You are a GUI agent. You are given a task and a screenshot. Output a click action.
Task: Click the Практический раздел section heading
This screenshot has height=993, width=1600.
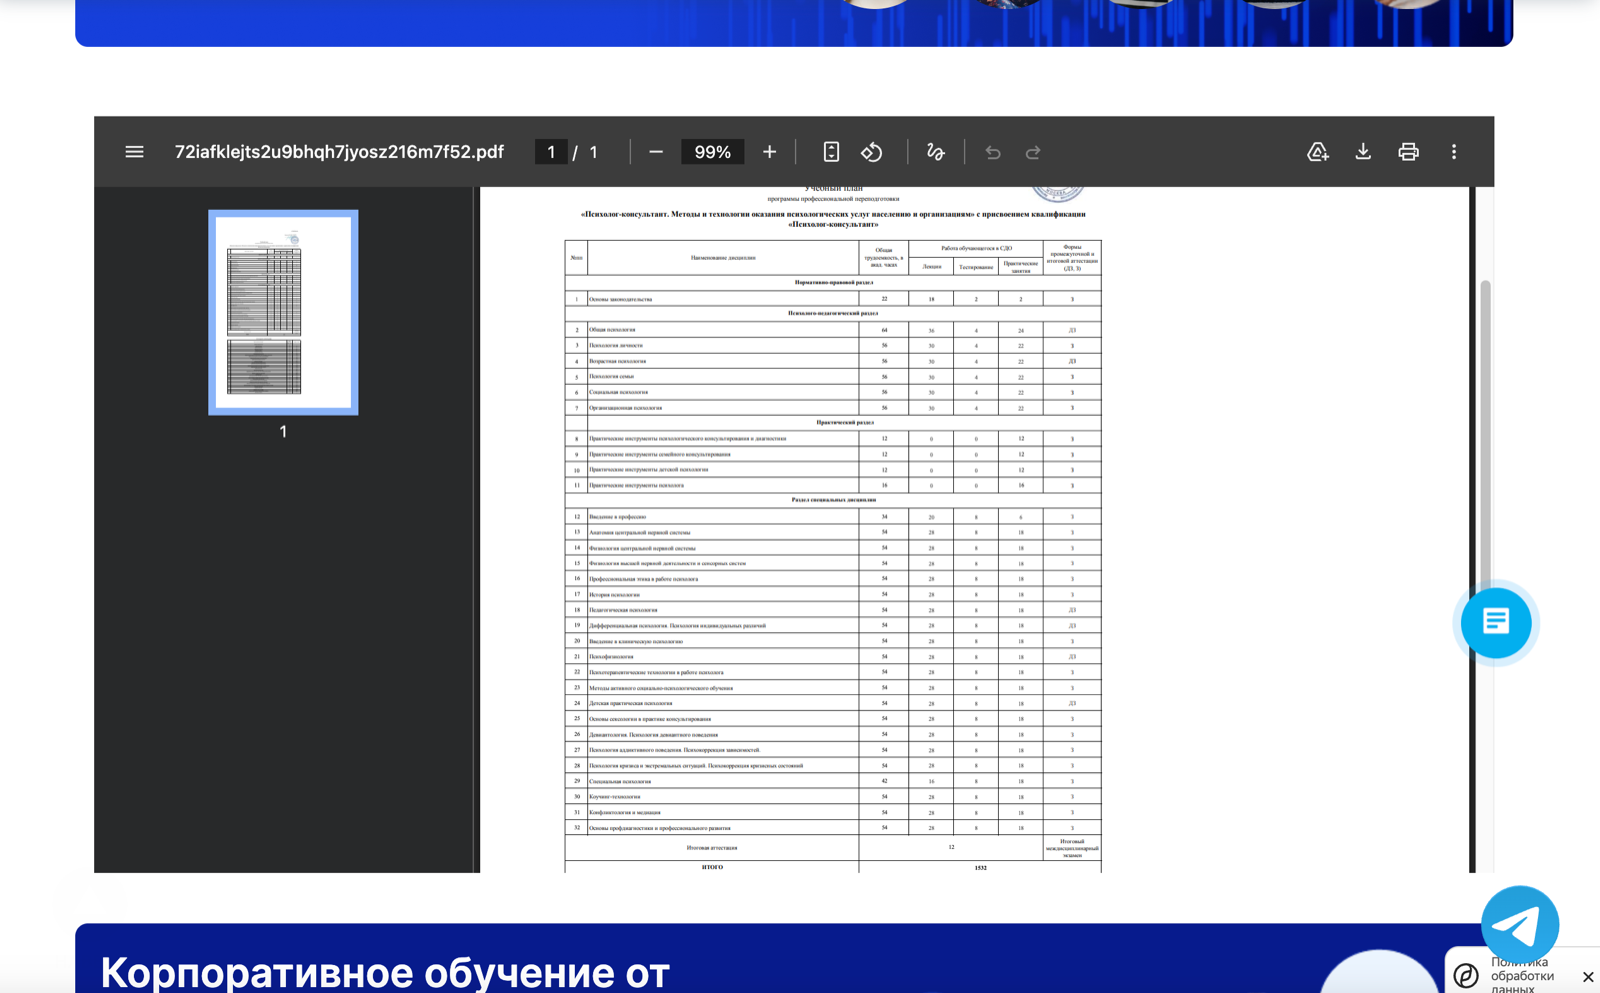point(844,423)
